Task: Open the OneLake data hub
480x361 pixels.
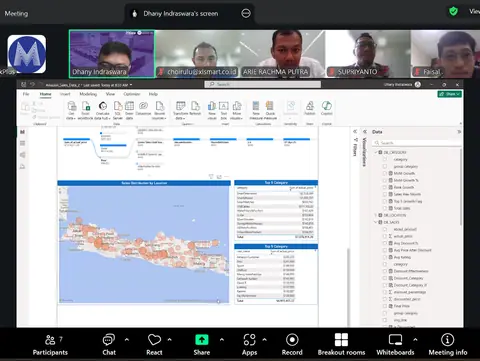Action: tap(102, 110)
